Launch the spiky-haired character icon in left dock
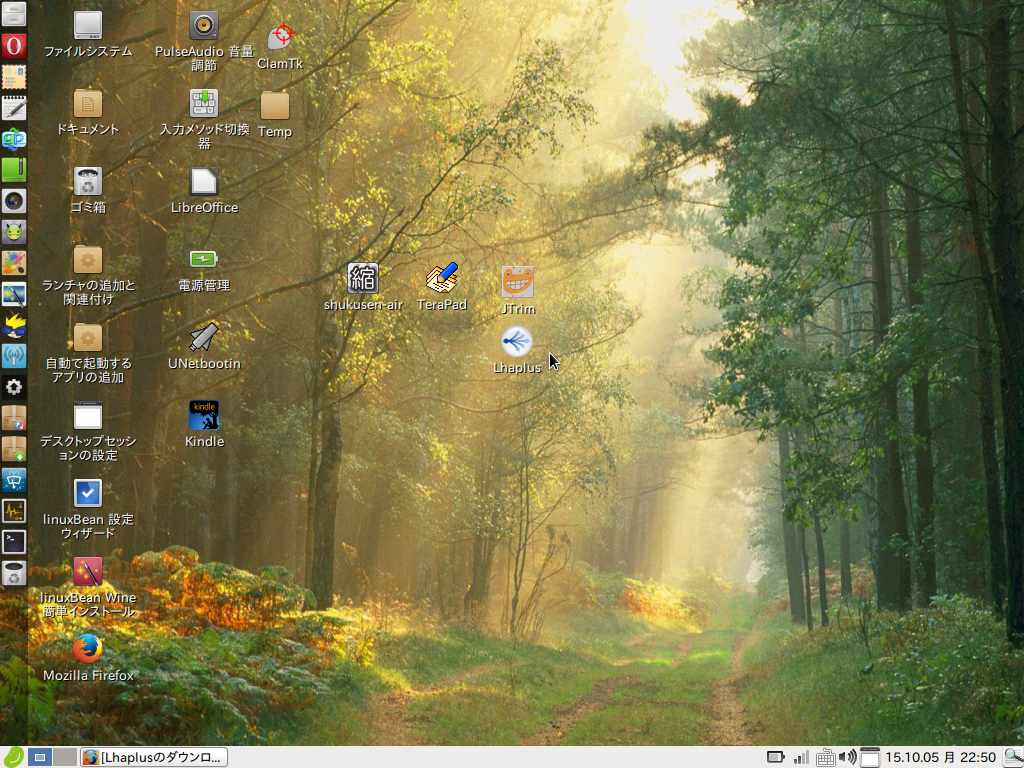 [x=14, y=325]
